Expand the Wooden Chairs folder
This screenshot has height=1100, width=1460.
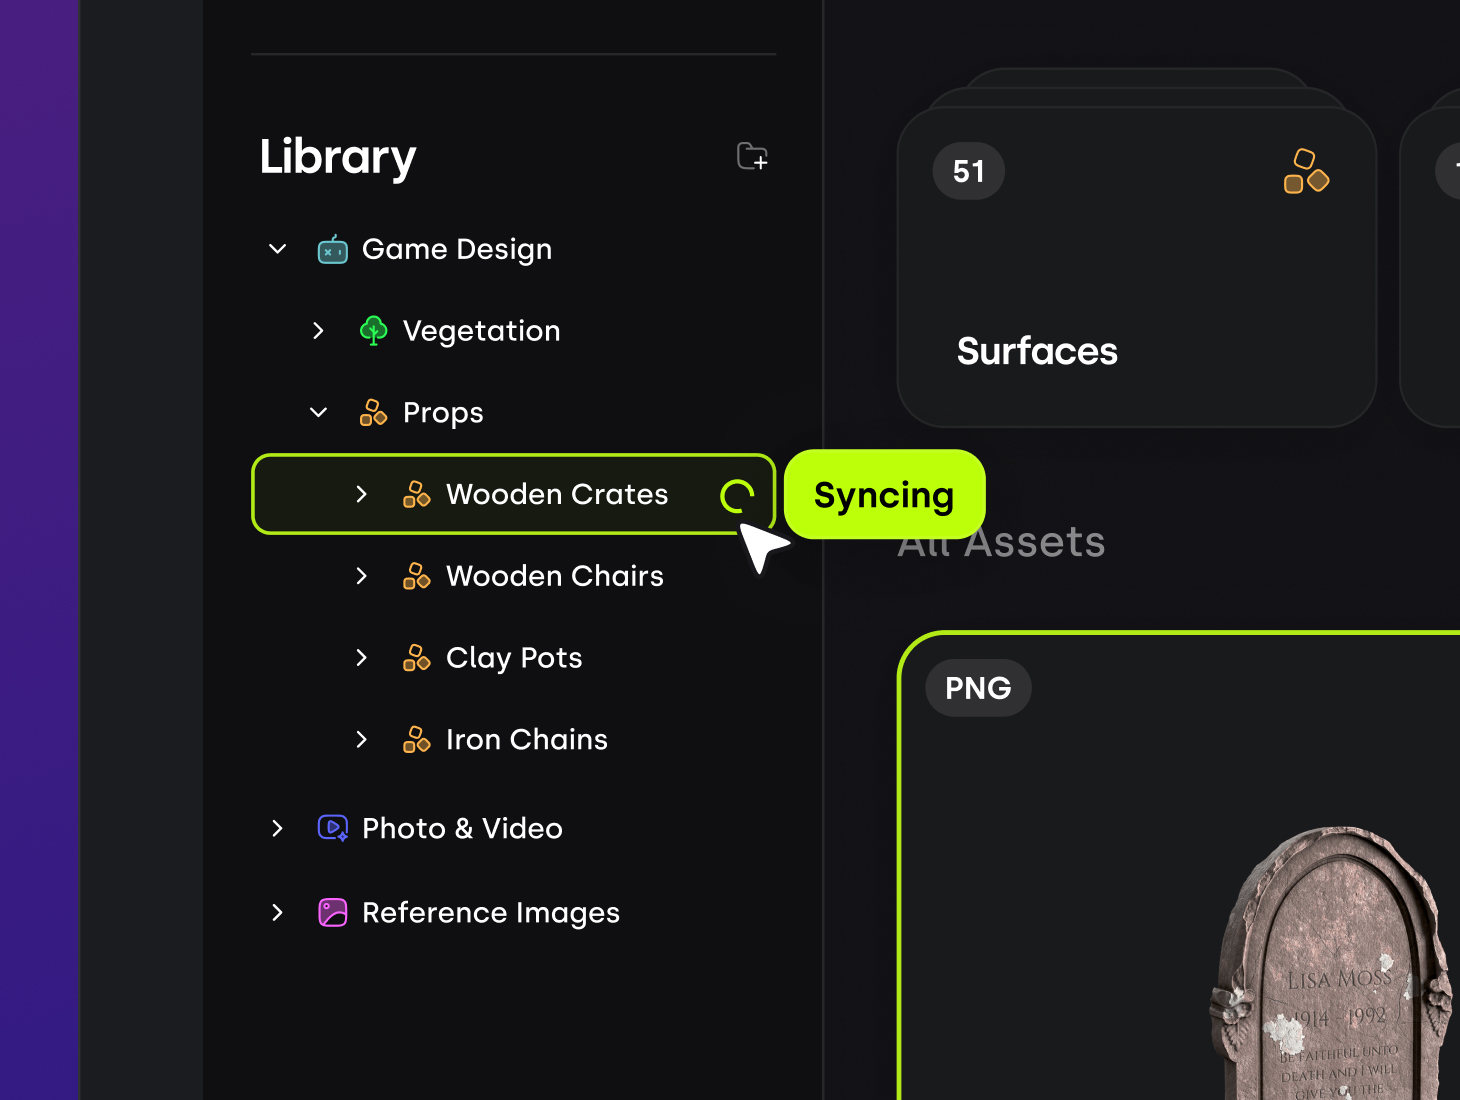(361, 576)
